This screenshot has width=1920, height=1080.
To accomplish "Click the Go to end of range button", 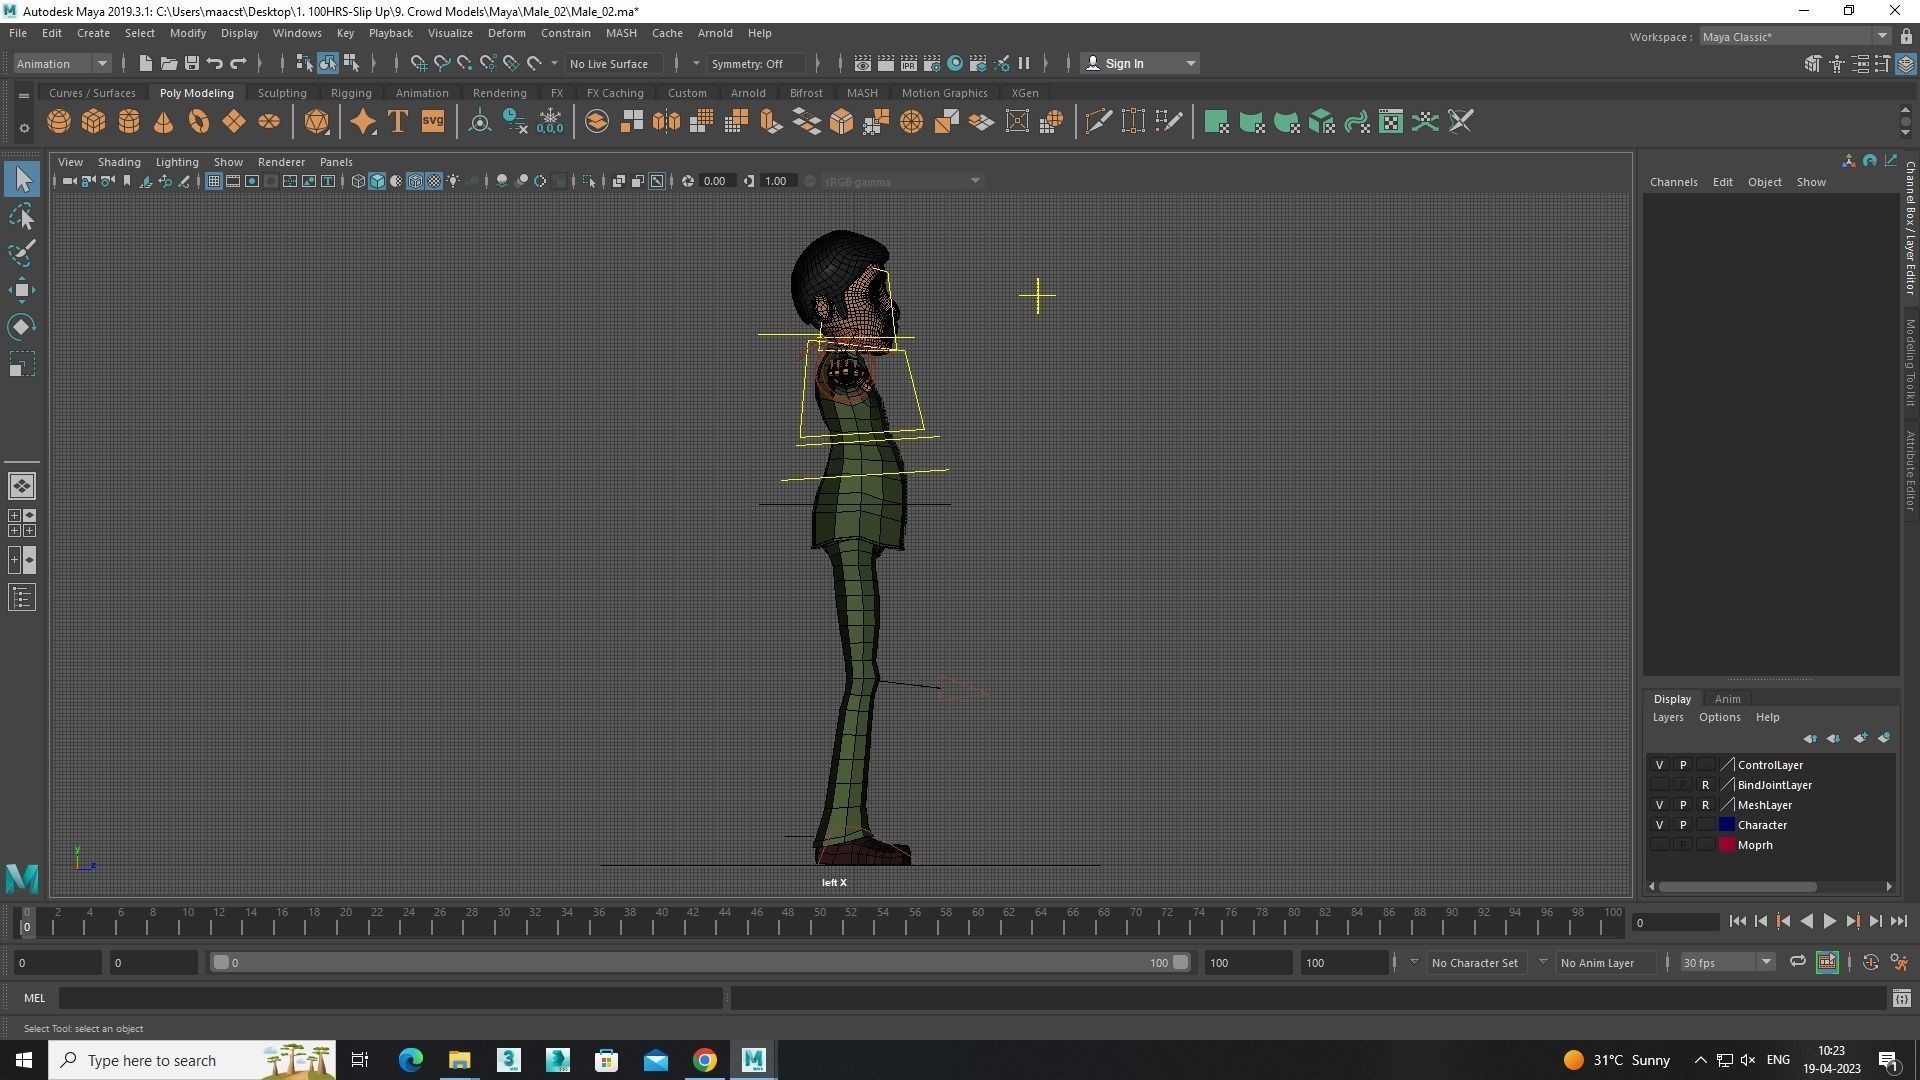I will [x=1899, y=922].
